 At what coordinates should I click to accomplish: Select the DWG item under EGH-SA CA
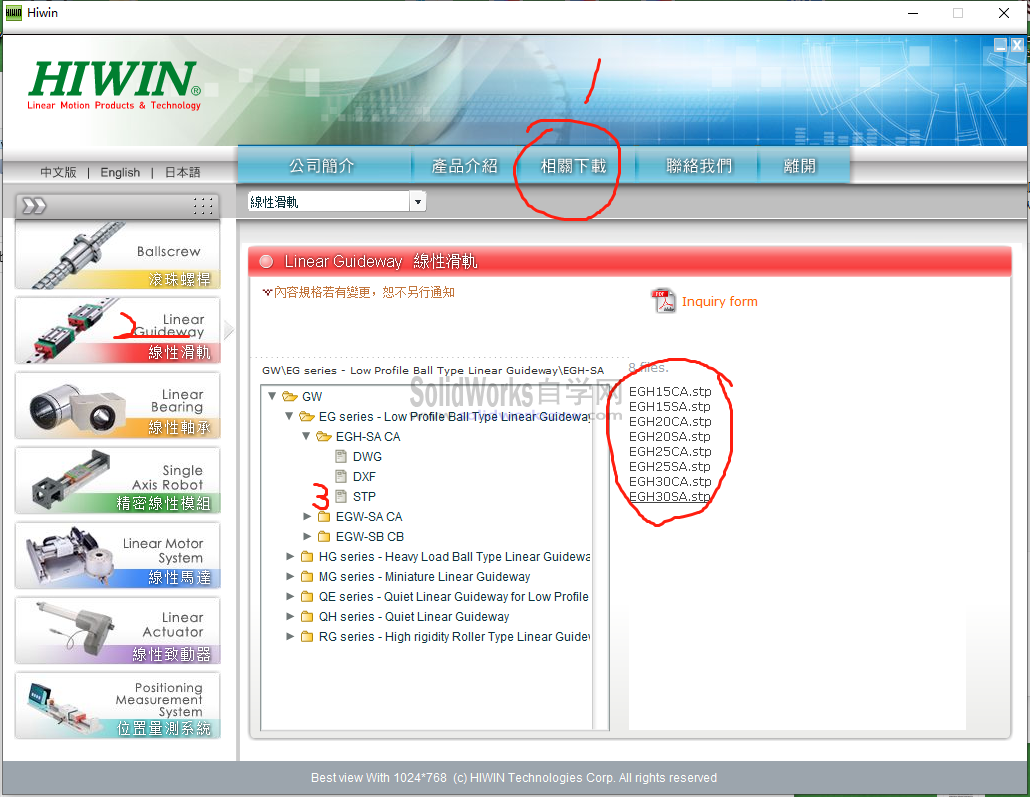pos(366,456)
